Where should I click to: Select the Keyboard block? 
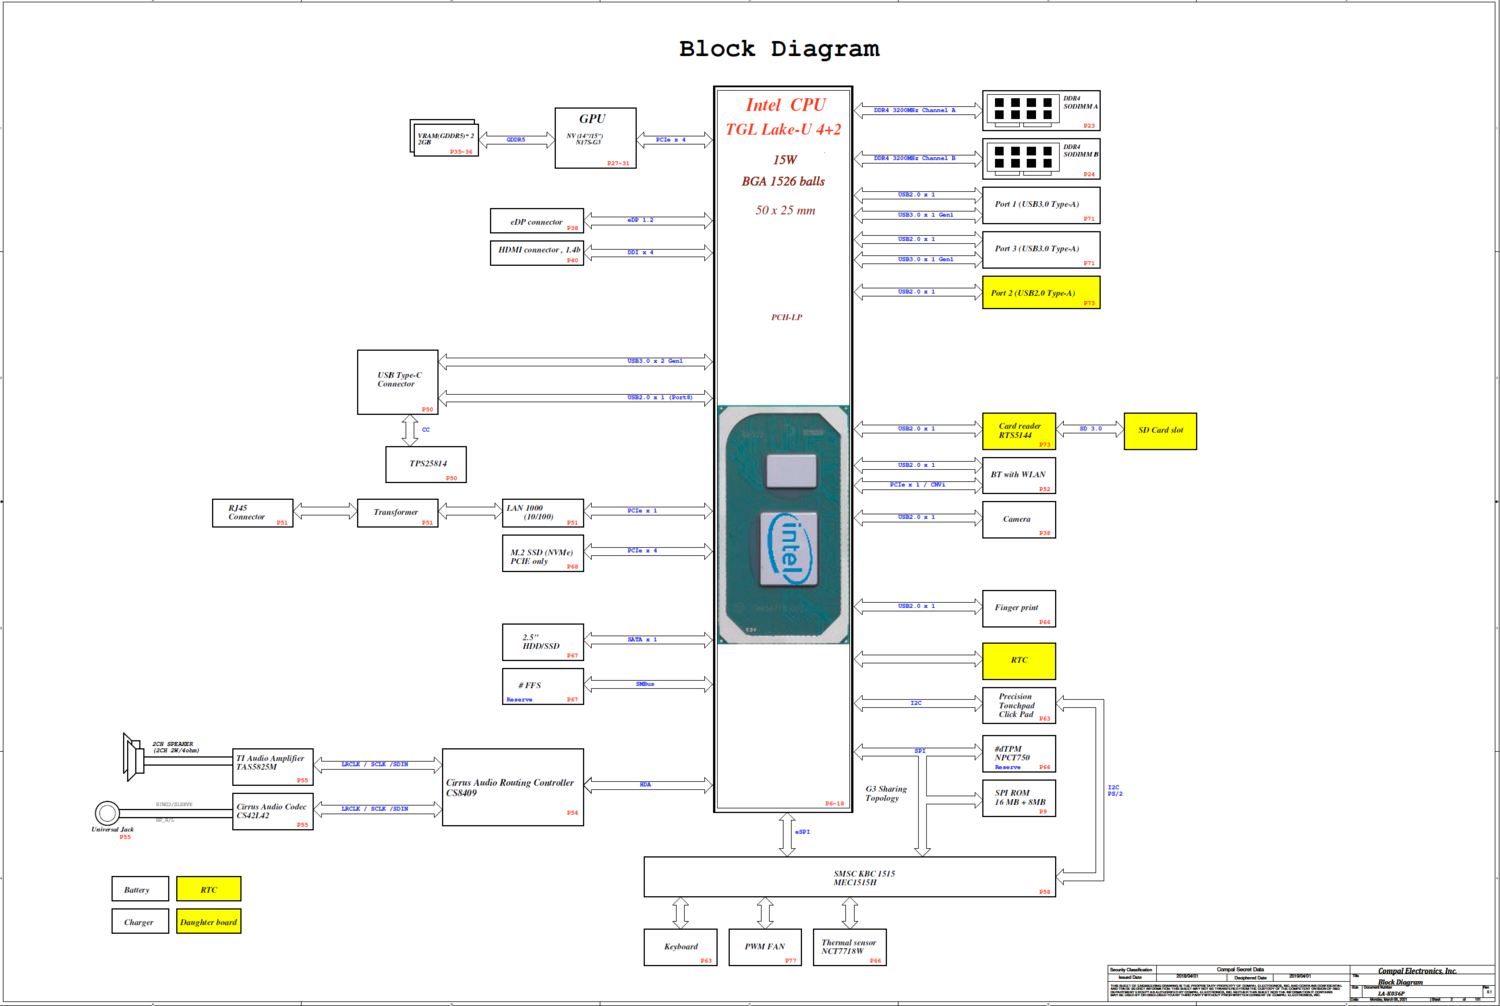pyautogui.click(x=680, y=947)
